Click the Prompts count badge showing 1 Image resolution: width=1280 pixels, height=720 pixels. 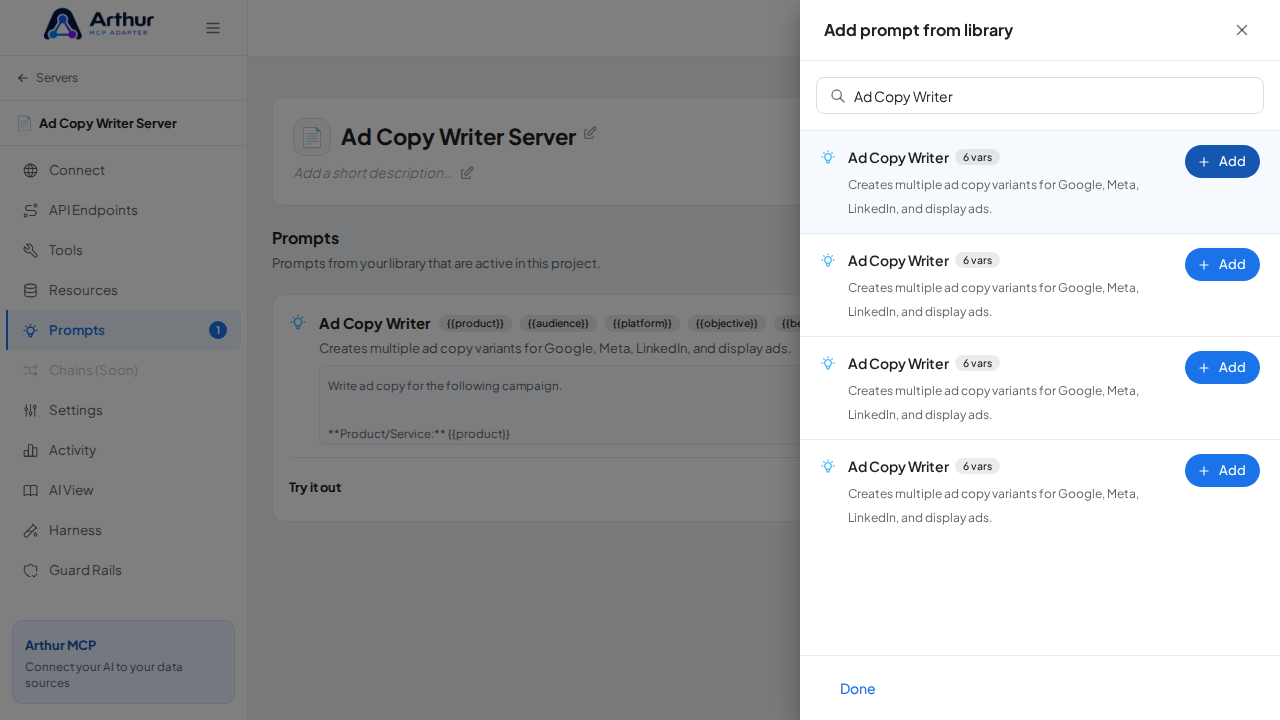point(218,330)
